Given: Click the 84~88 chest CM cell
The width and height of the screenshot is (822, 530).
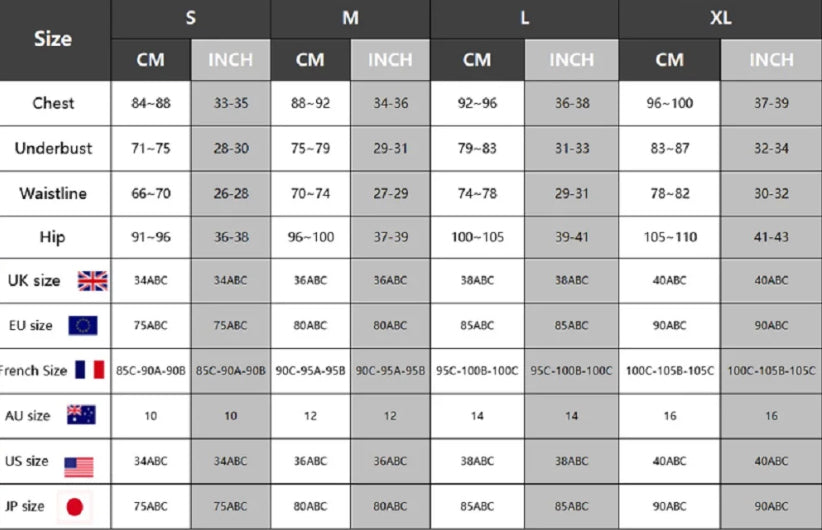Looking at the screenshot, I should [151, 103].
